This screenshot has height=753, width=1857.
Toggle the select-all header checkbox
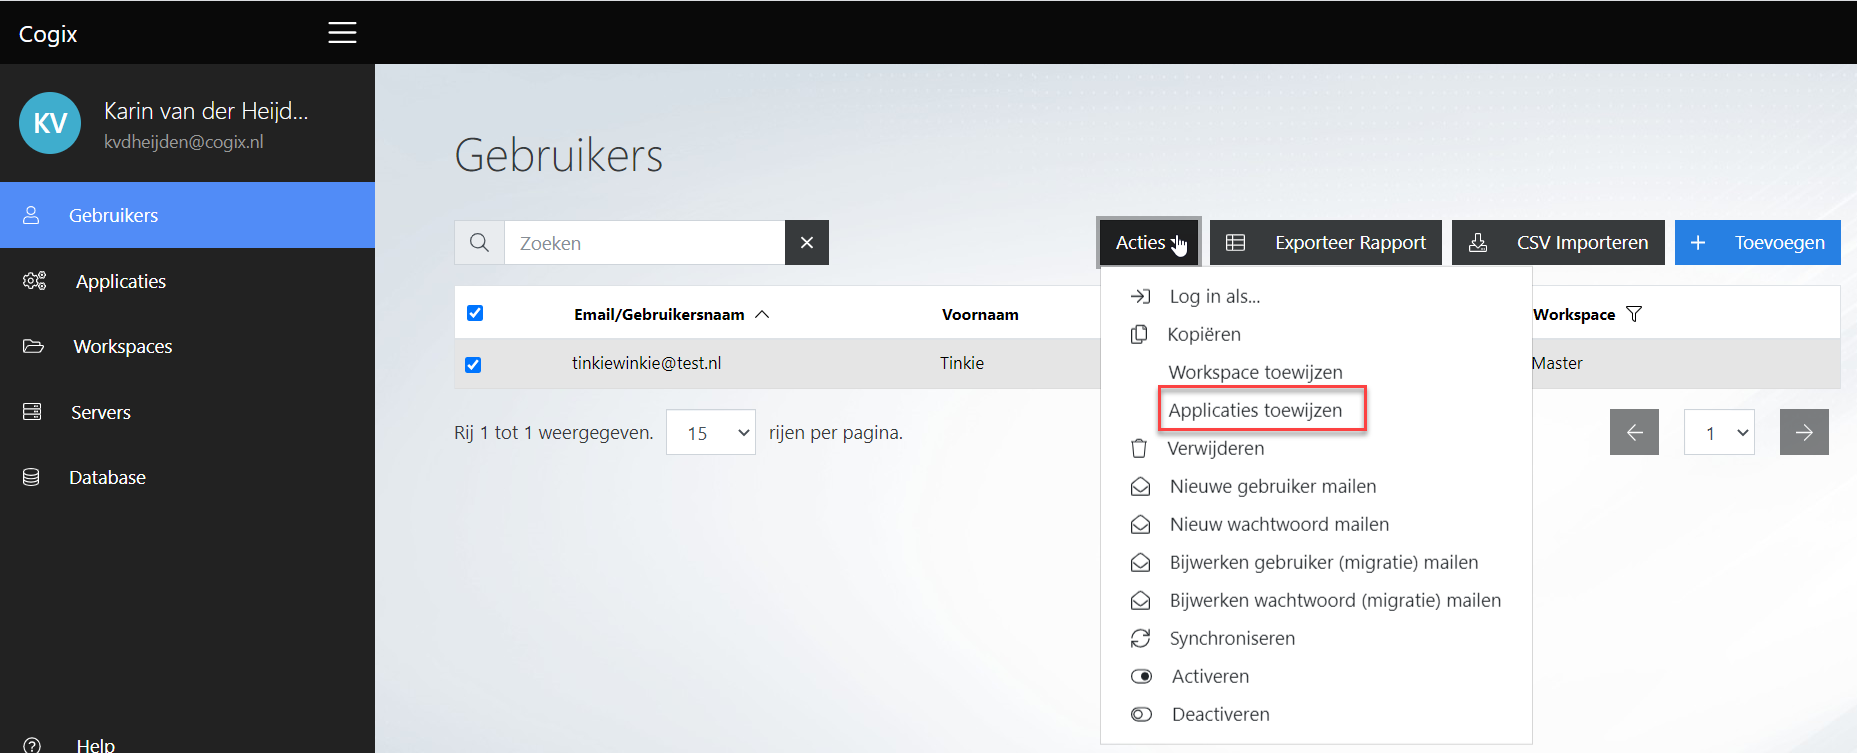[475, 313]
